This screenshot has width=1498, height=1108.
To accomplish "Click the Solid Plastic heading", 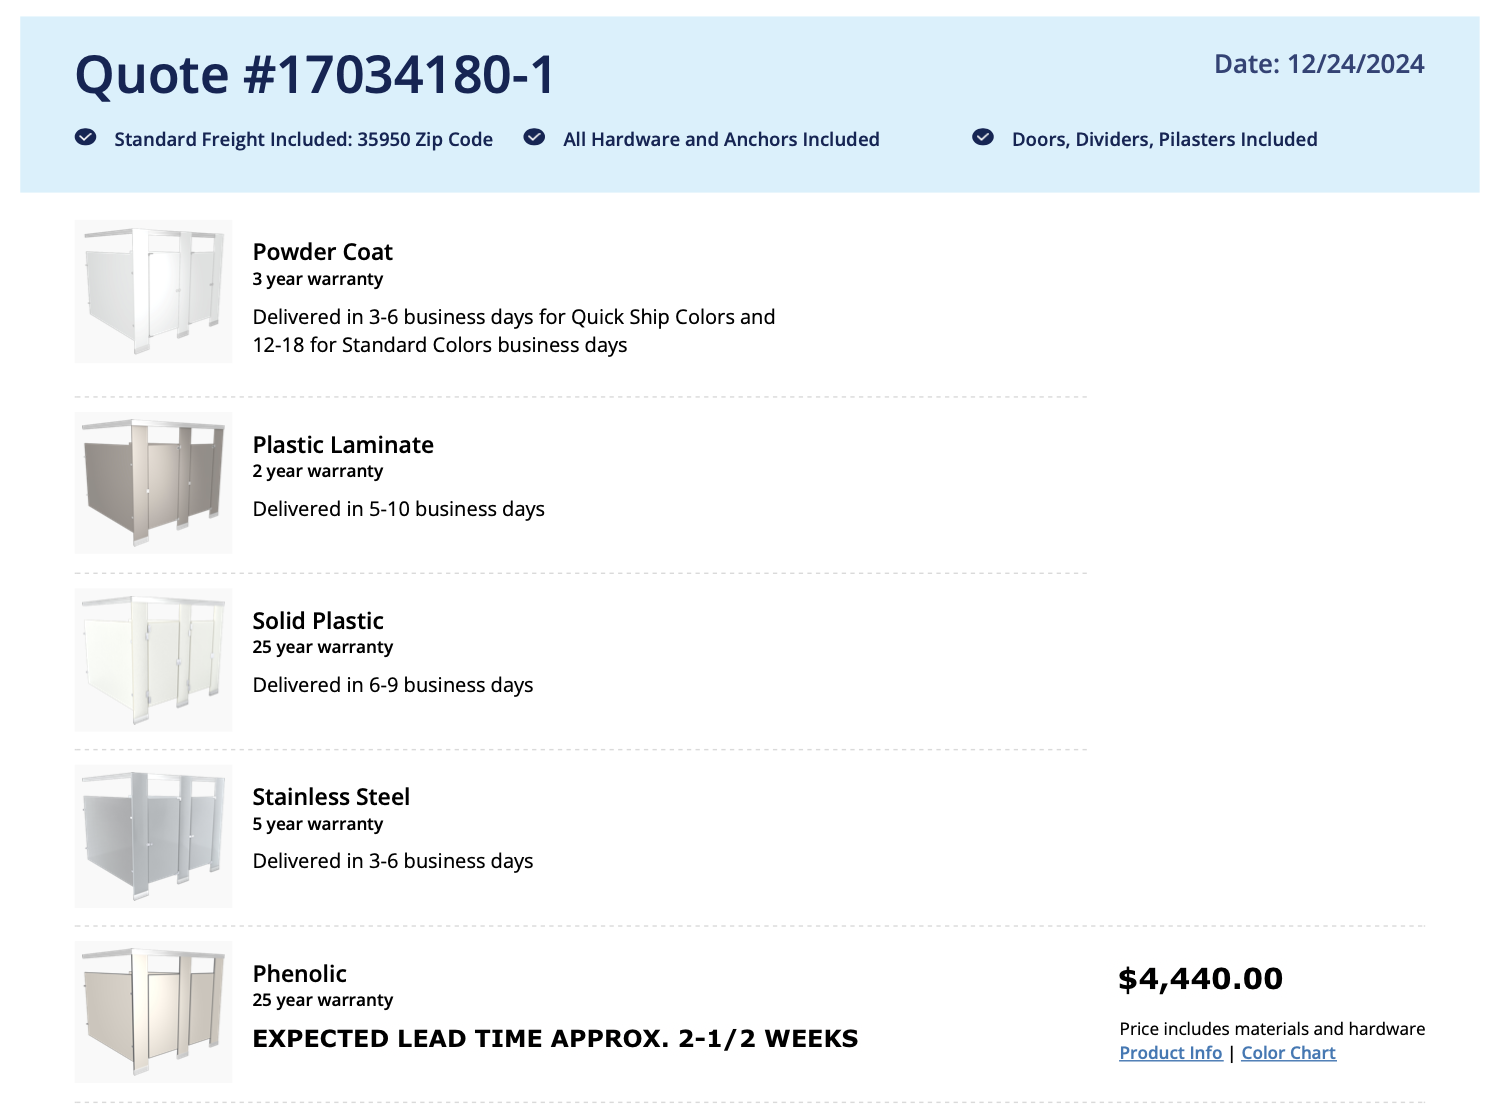I will [318, 621].
